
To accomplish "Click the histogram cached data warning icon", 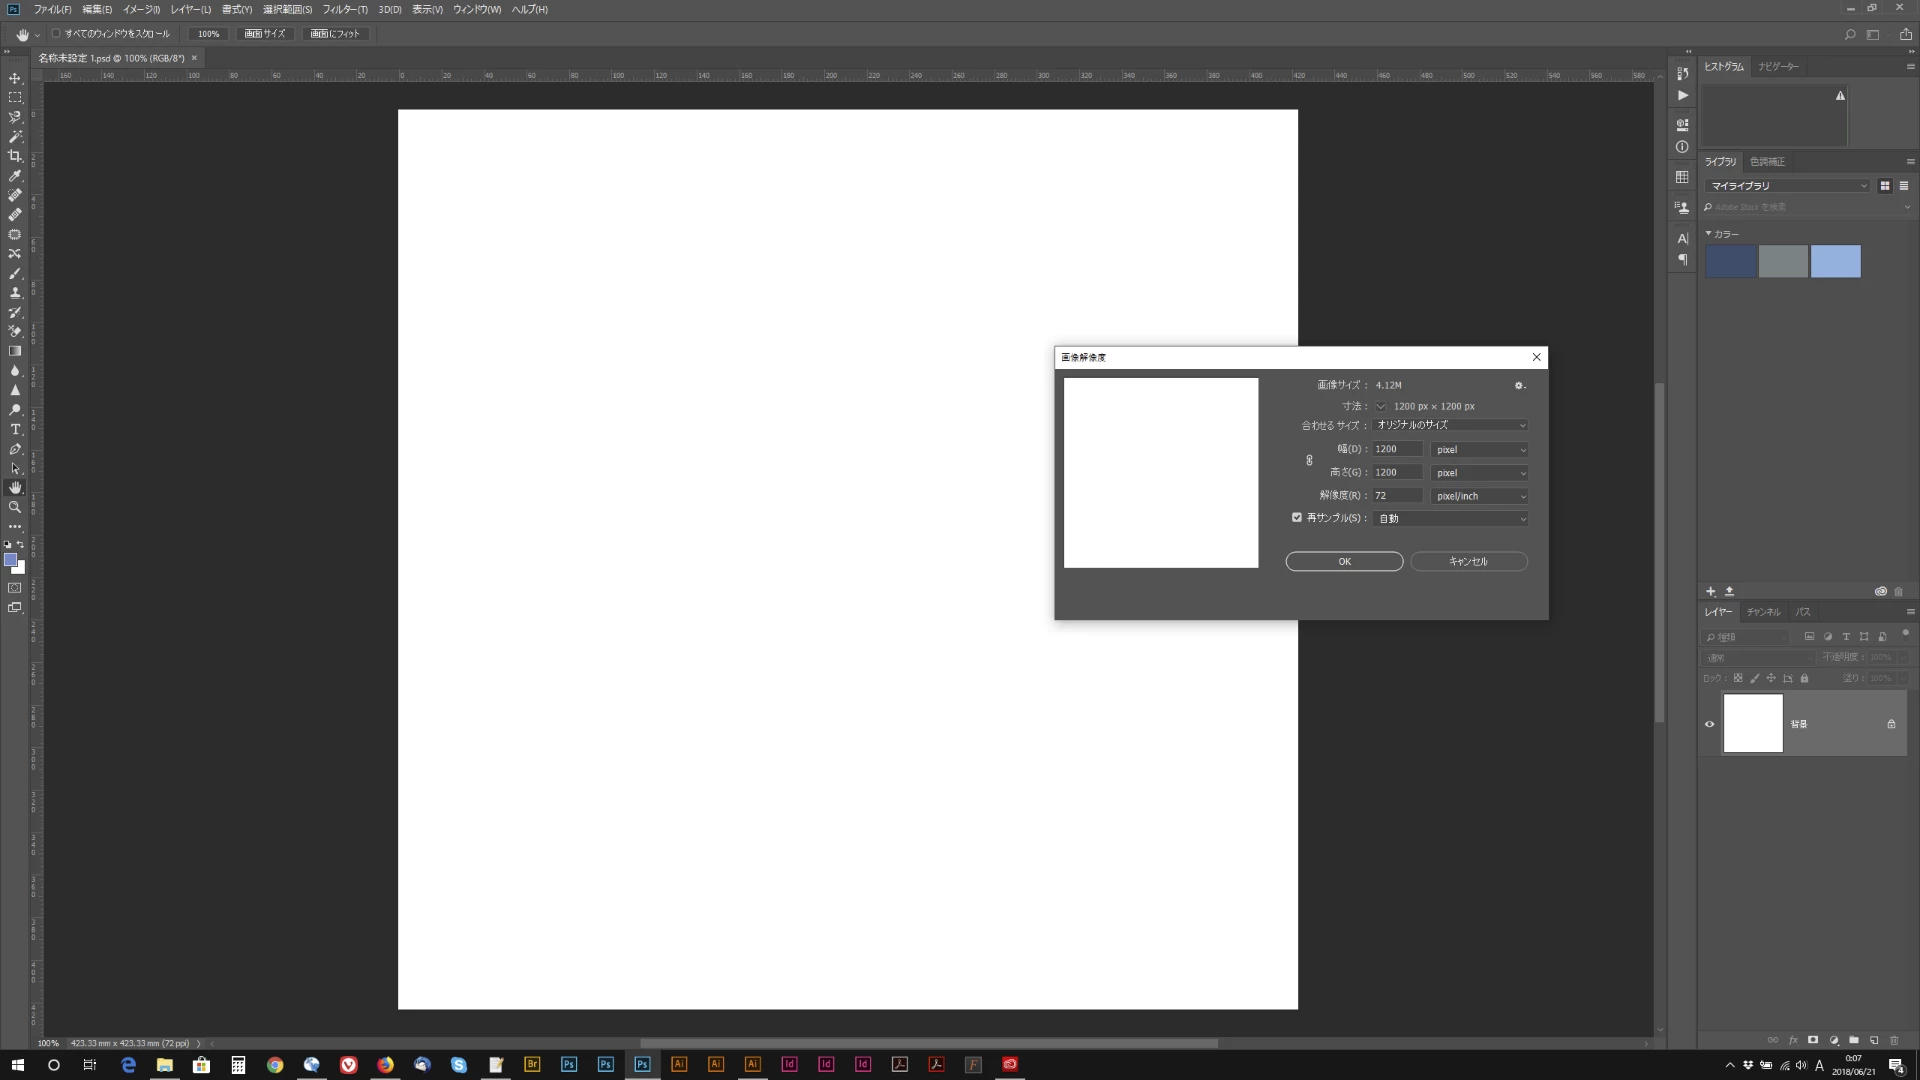I will (1840, 96).
